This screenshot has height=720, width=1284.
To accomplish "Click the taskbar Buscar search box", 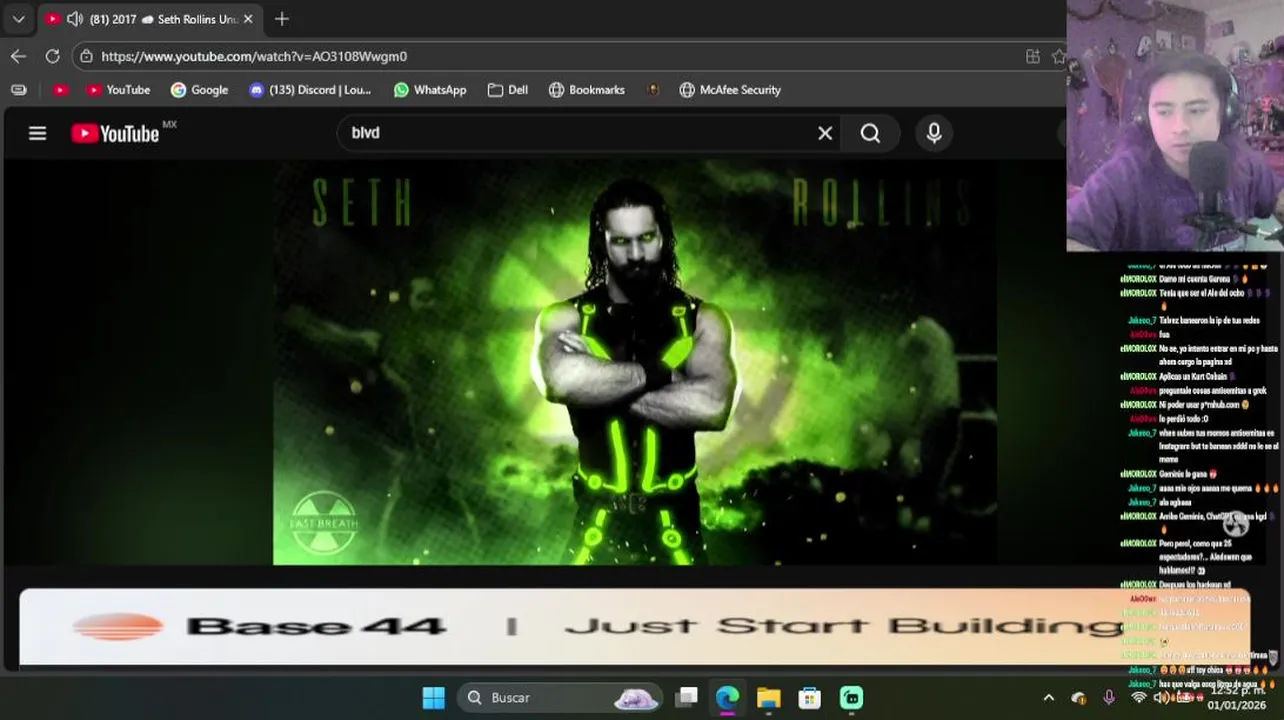I will [561, 698].
